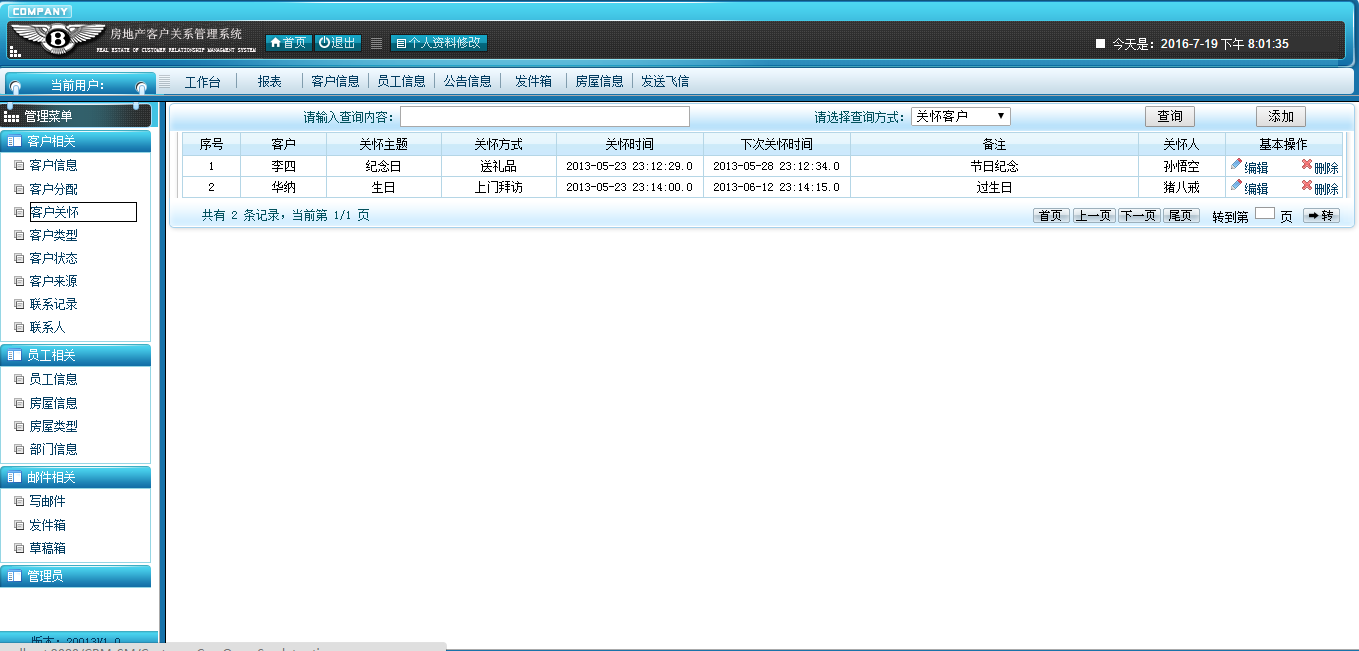Click the icon beside 客户分配 in sidebar
Image resolution: width=1359 pixels, height=651 pixels.
pyautogui.click(x=19, y=189)
